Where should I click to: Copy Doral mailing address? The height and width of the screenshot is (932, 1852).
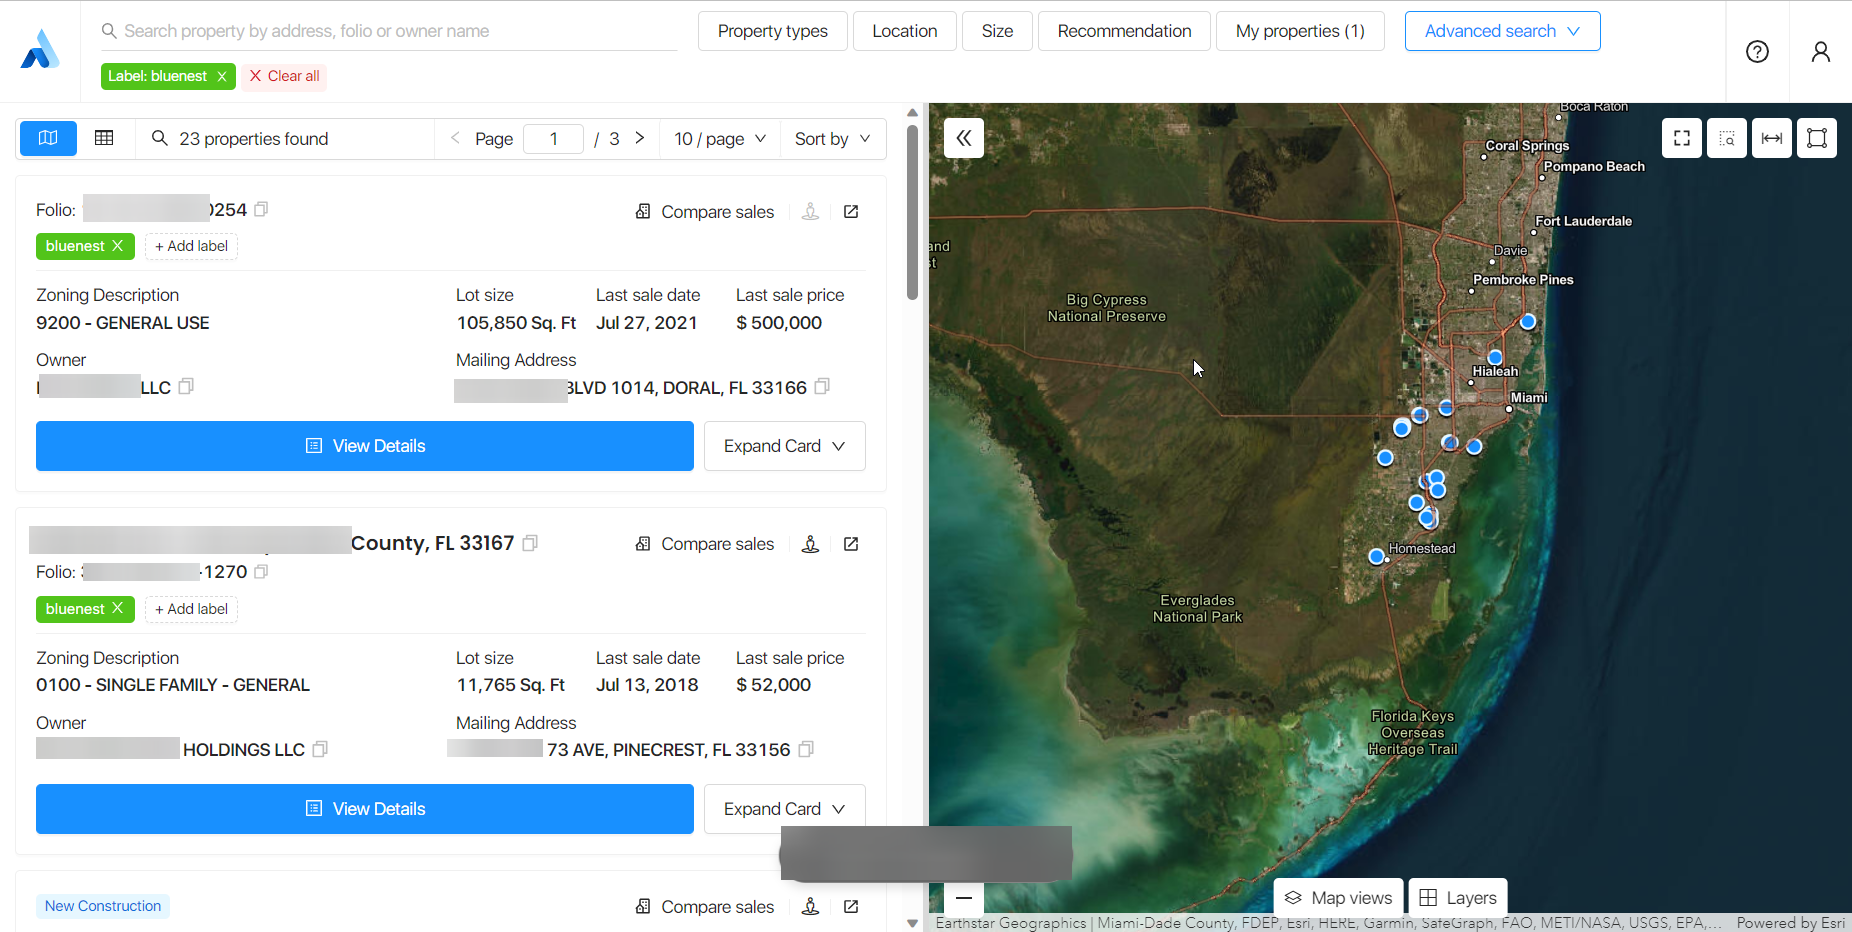tap(822, 387)
